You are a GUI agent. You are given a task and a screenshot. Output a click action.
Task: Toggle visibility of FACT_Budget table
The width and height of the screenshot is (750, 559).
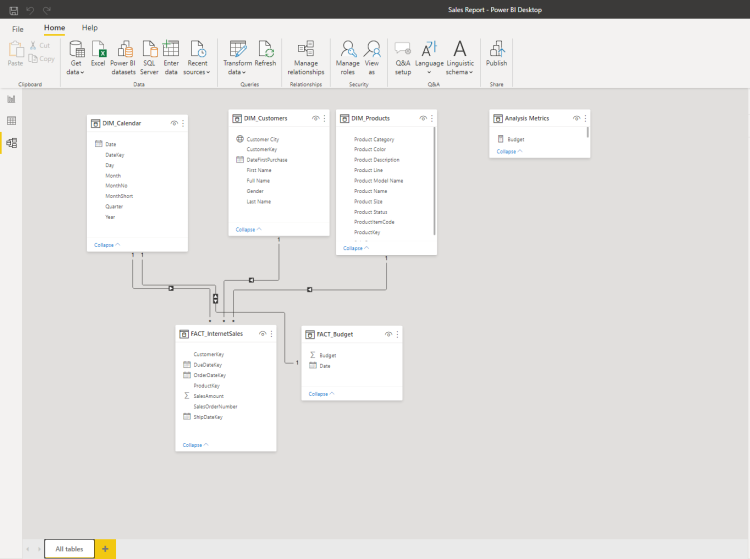[x=388, y=334]
